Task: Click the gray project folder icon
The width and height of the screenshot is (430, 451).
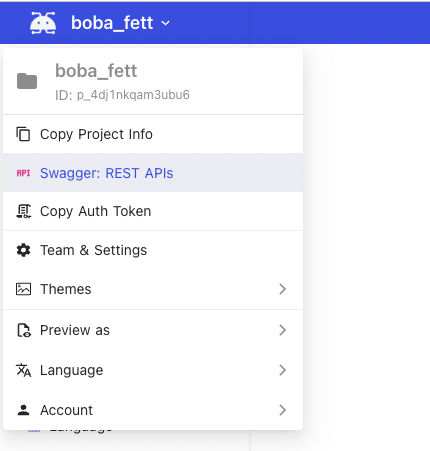Action: pos(27,81)
